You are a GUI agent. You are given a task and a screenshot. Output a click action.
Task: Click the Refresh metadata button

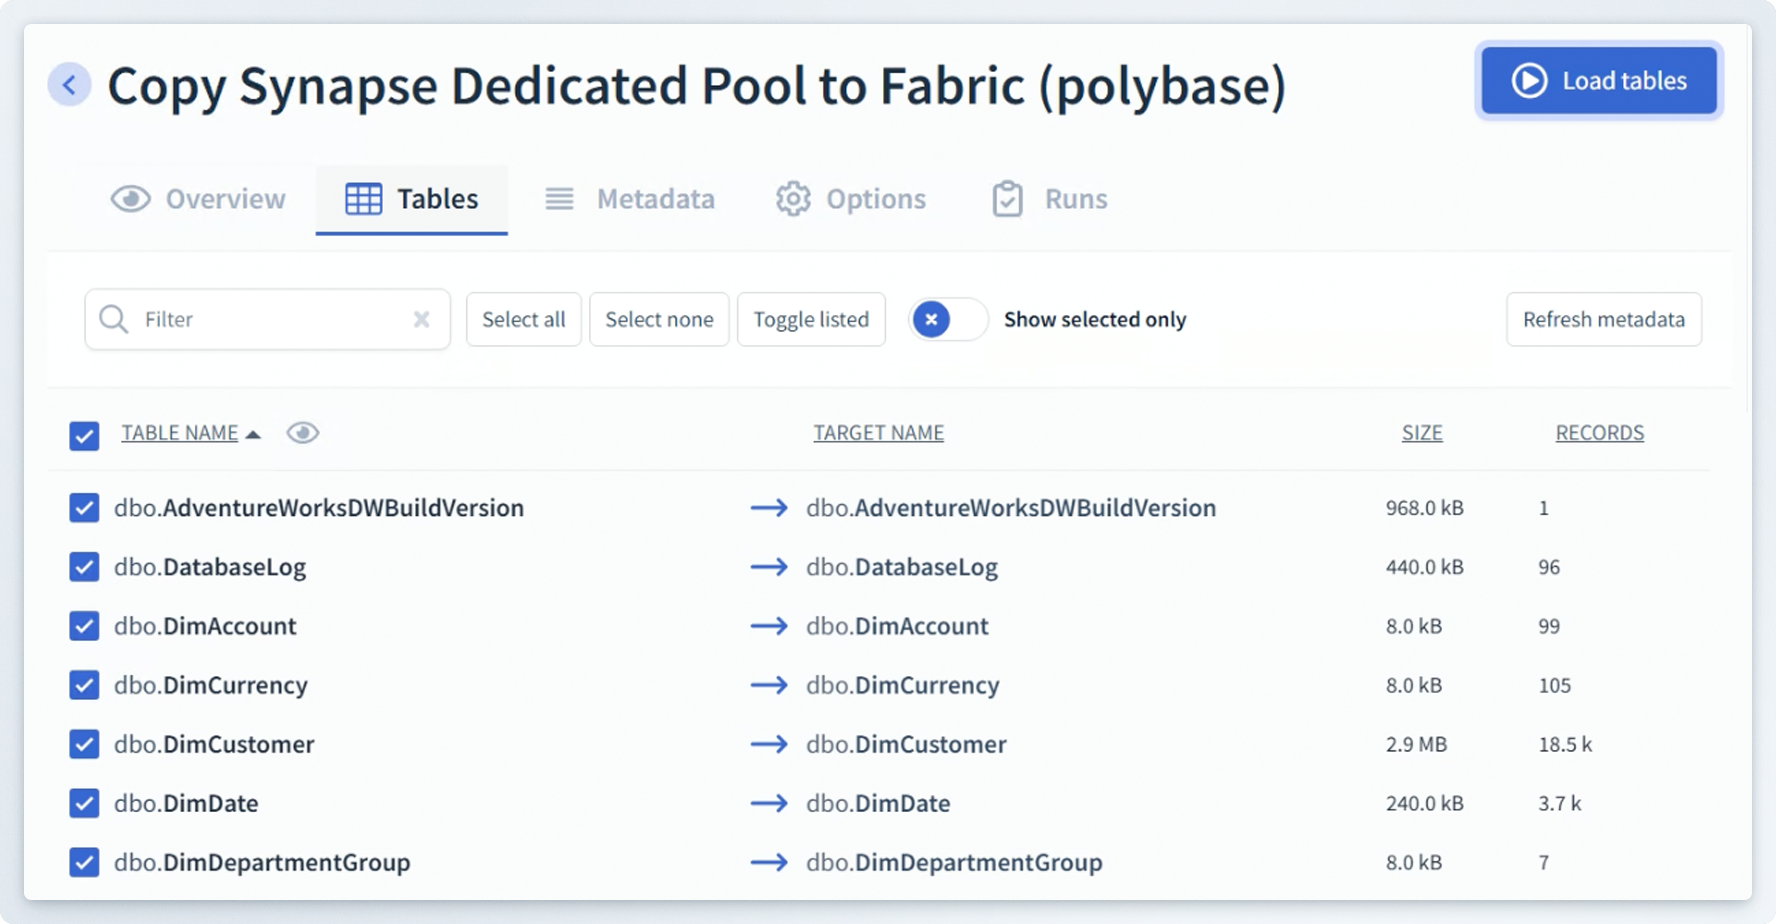1603,320
